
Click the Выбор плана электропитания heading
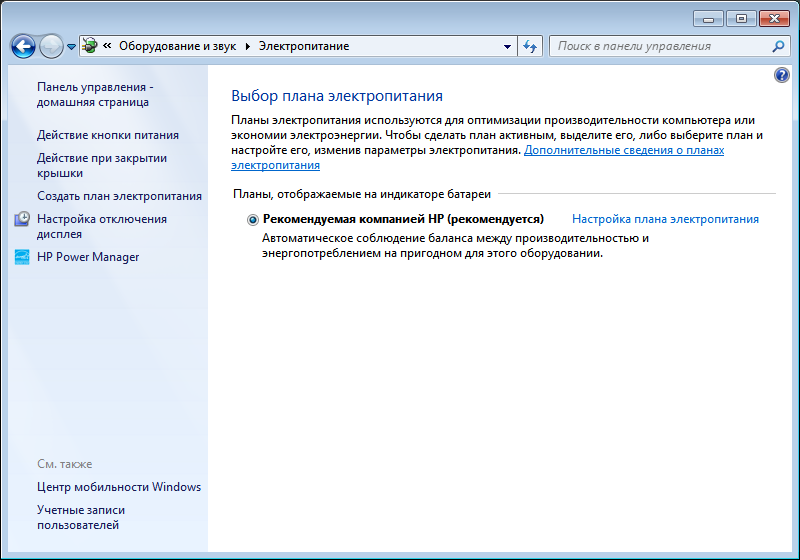(x=337, y=96)
